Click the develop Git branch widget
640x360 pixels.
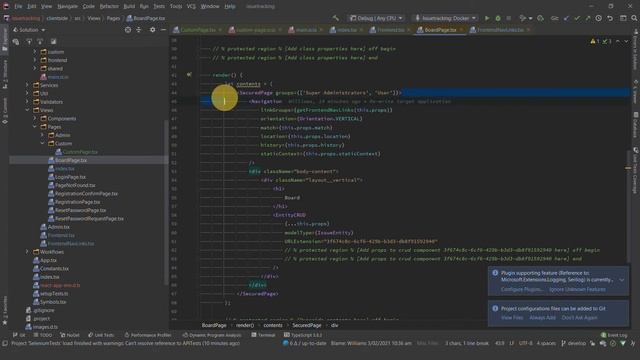pos(574,344)
